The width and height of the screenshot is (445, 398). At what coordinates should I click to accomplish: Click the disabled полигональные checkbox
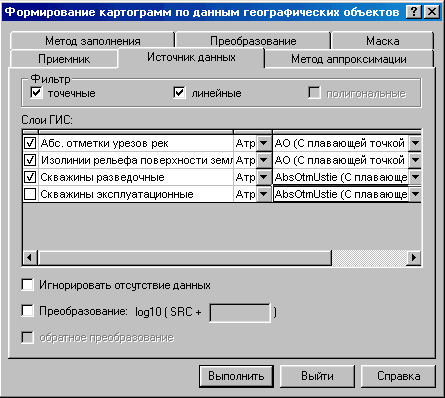(x=314, y=93)
